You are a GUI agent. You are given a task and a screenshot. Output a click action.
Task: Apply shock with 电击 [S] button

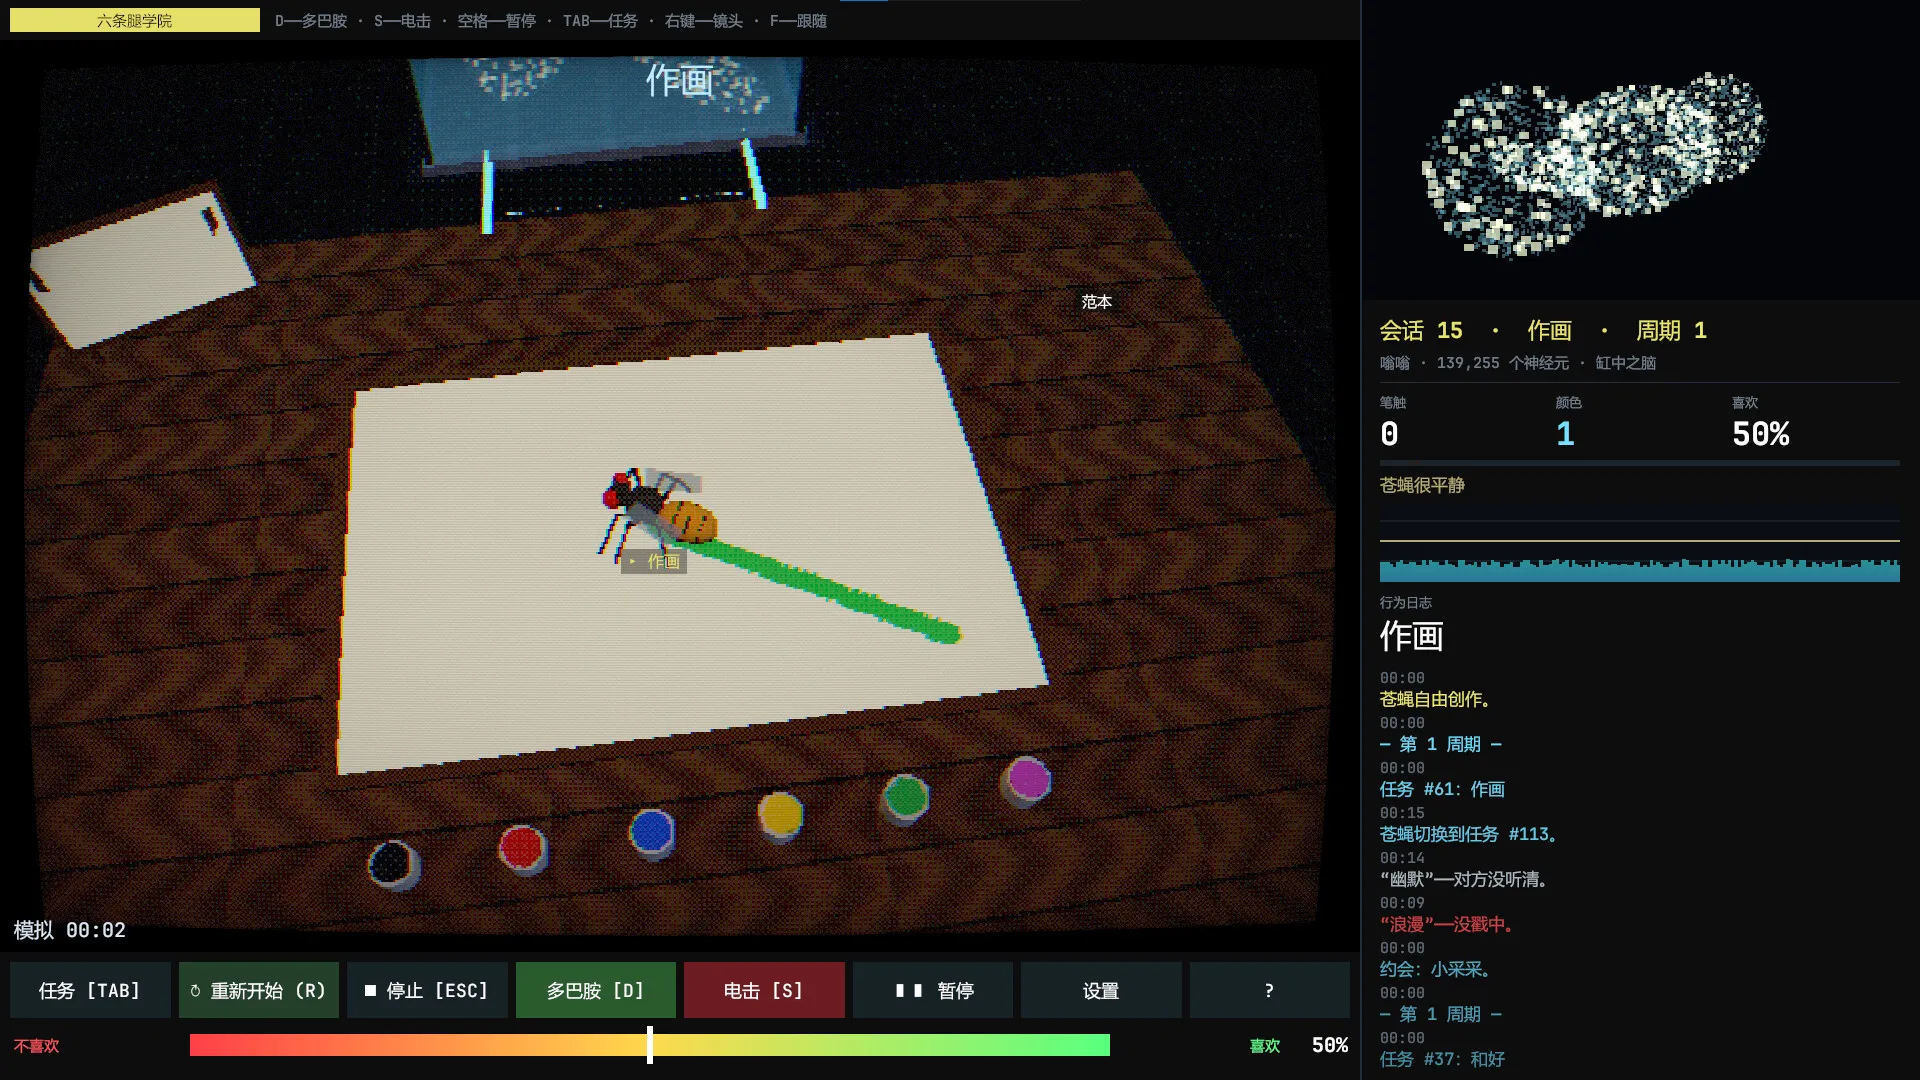764,990
